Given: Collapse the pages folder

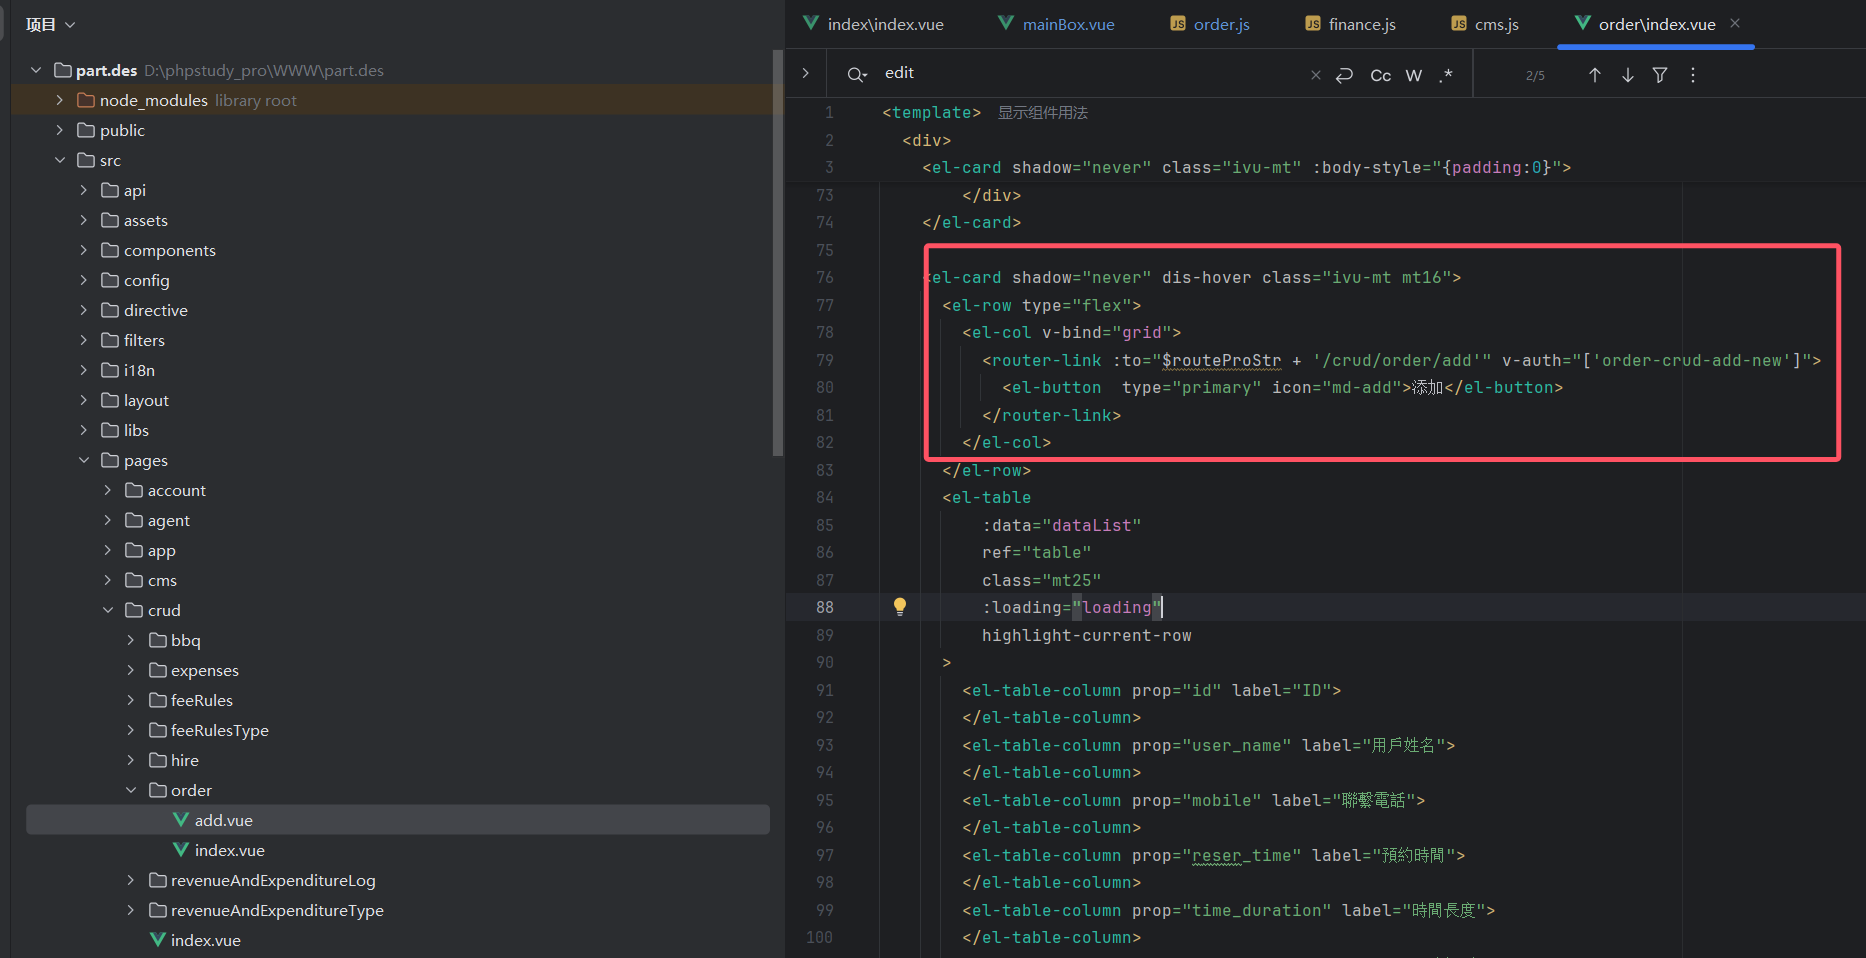Looking at the screenshot, I should [84, 460].
